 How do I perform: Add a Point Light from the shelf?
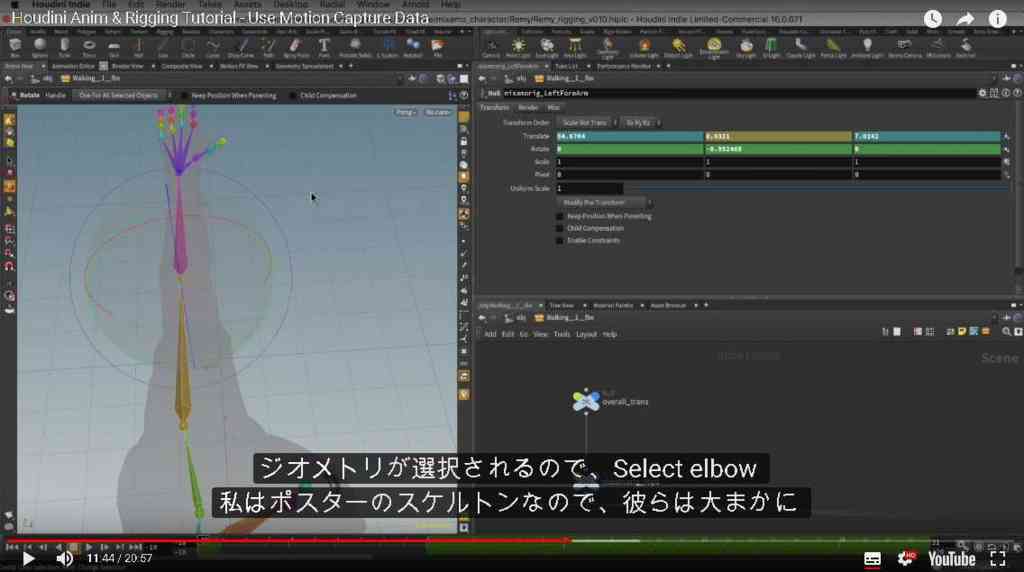tap(519, 47)
